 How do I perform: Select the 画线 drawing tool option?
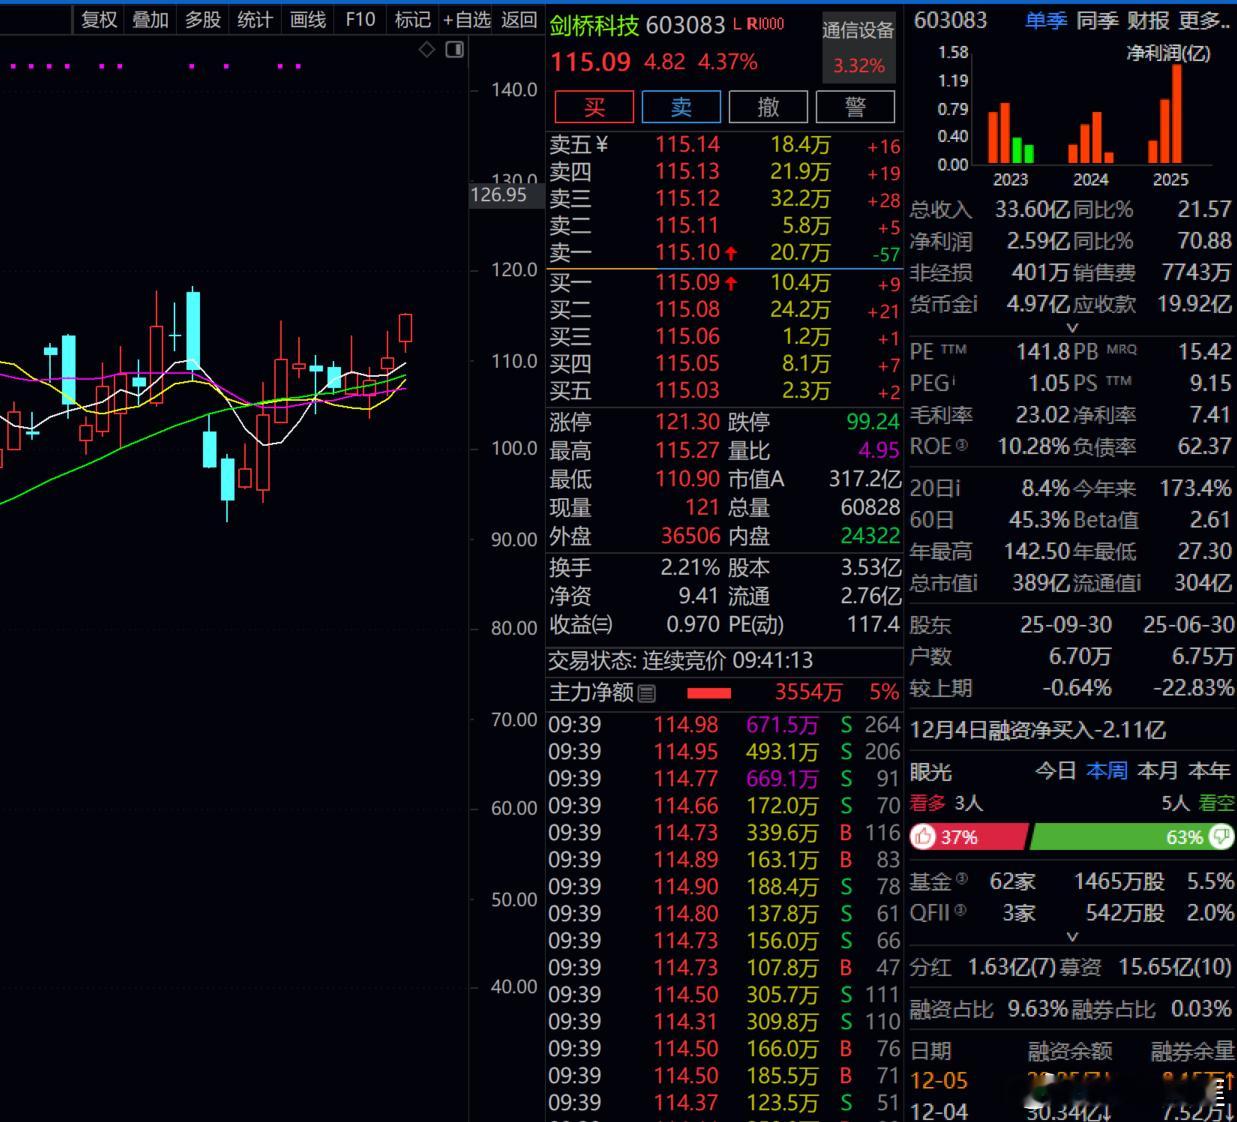point(307,19)
